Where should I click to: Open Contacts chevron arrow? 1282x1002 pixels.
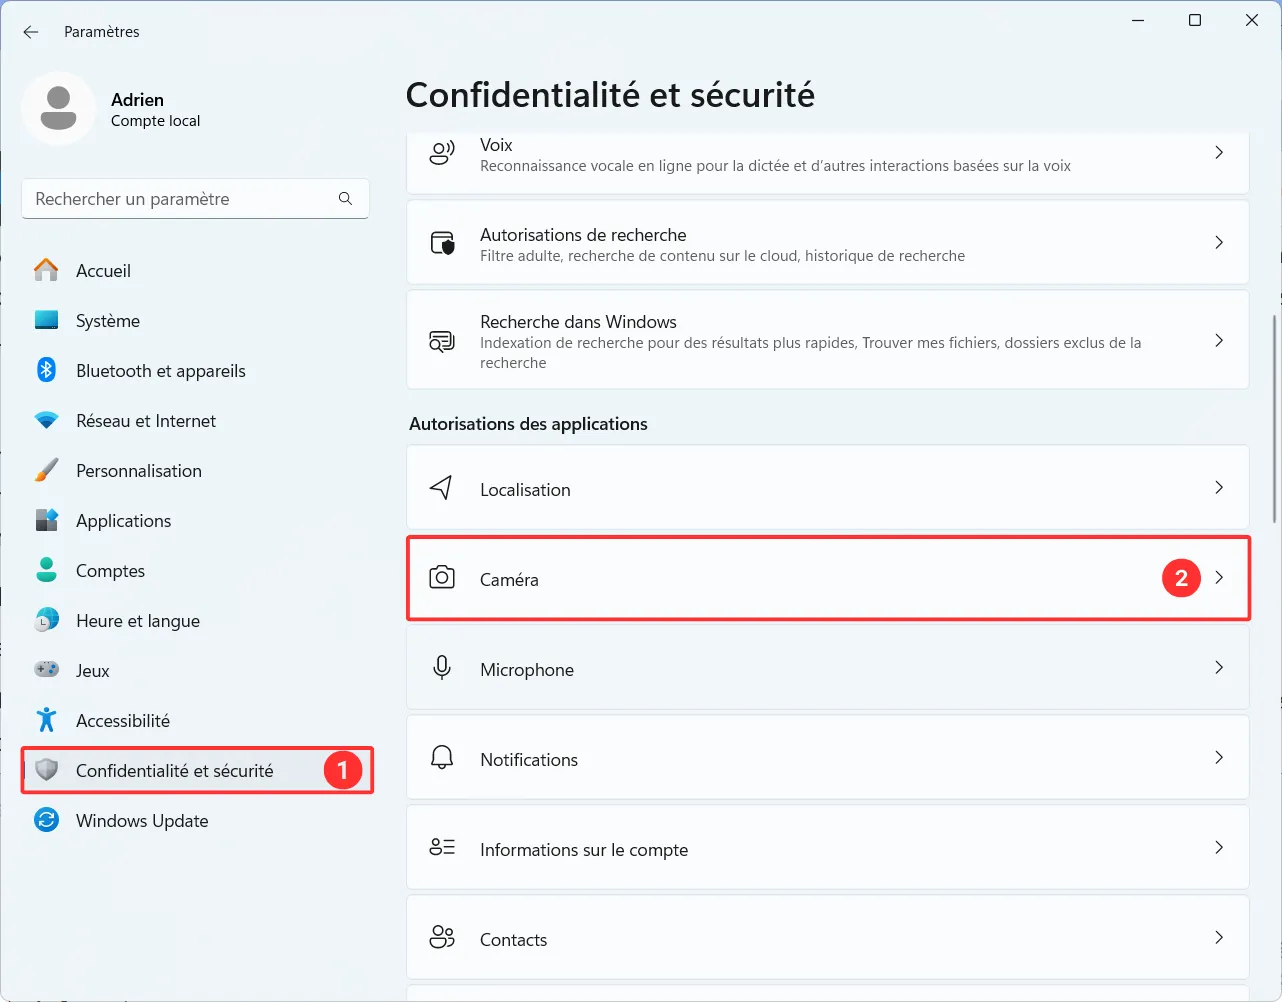pyautogui.click(x=1219, y=937)
